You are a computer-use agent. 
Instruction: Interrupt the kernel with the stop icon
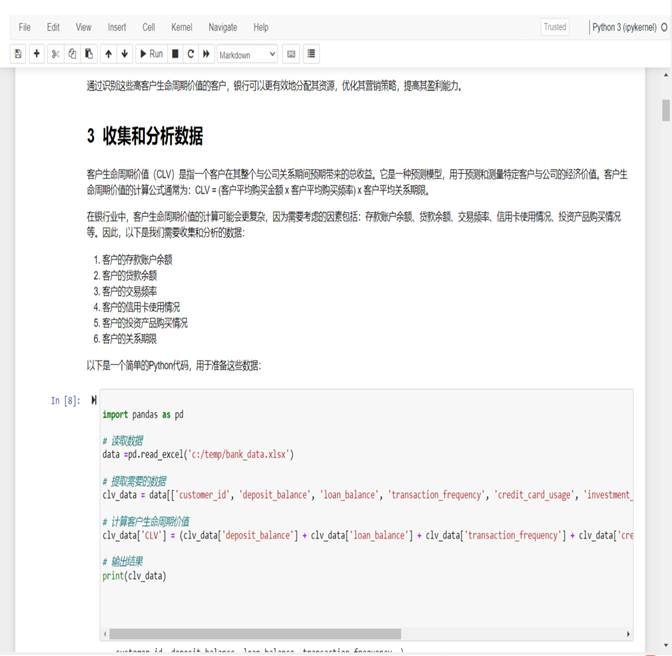tap(176, 54)
